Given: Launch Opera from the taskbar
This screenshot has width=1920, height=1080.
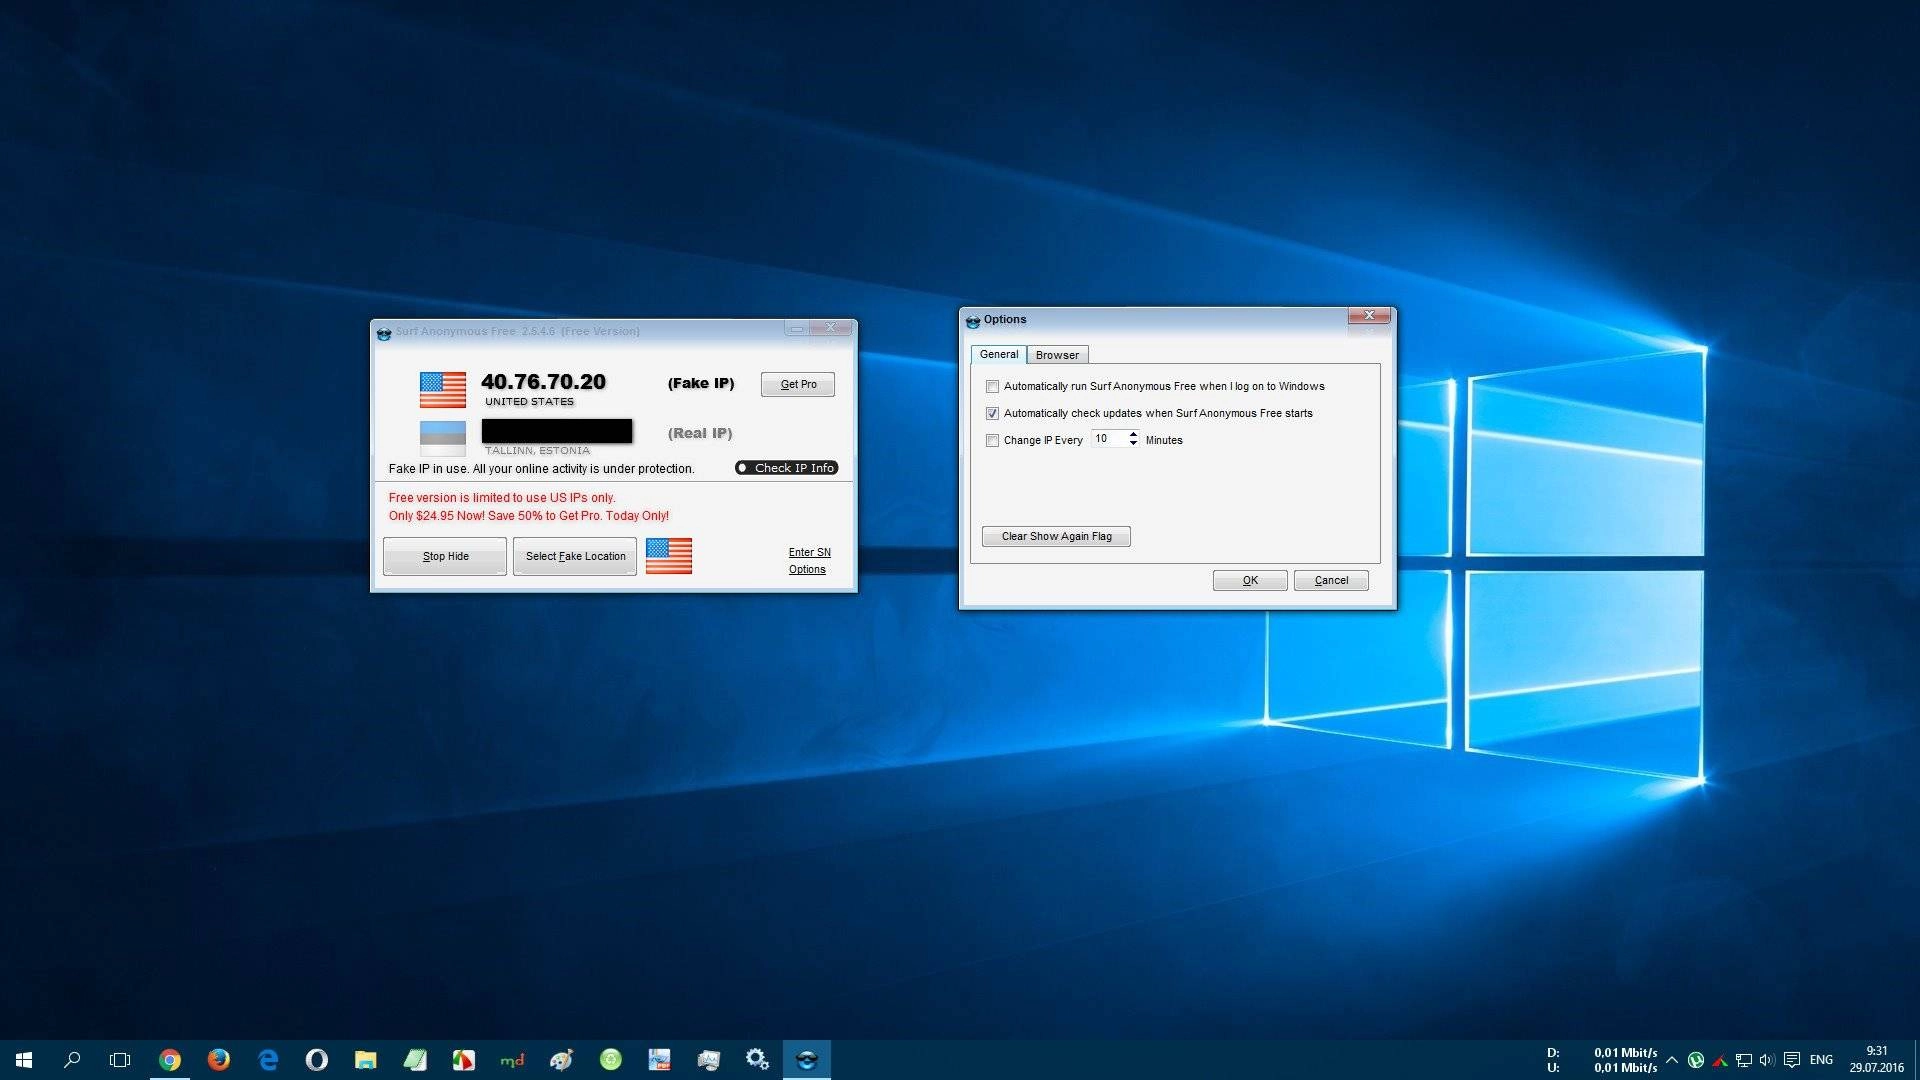Looking at the screenshot, I should 317,1060.
